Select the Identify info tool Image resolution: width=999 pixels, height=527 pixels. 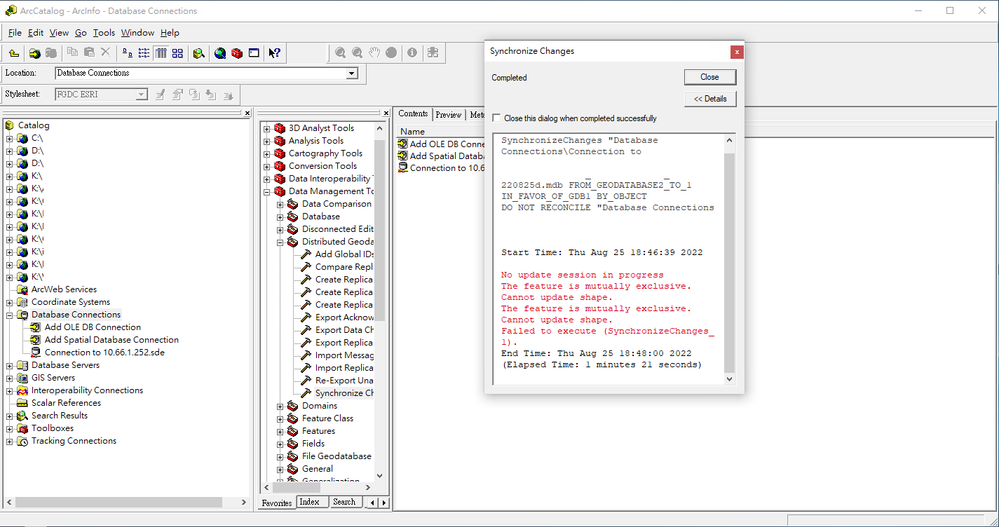click(412, 53)
